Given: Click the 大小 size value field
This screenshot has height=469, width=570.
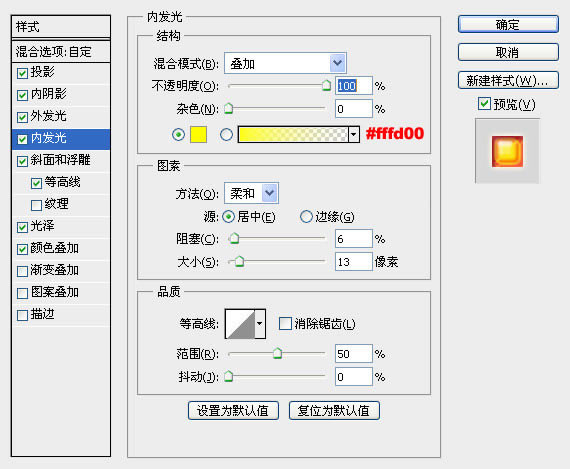Looking at the screenshot, I should (354, 262).
